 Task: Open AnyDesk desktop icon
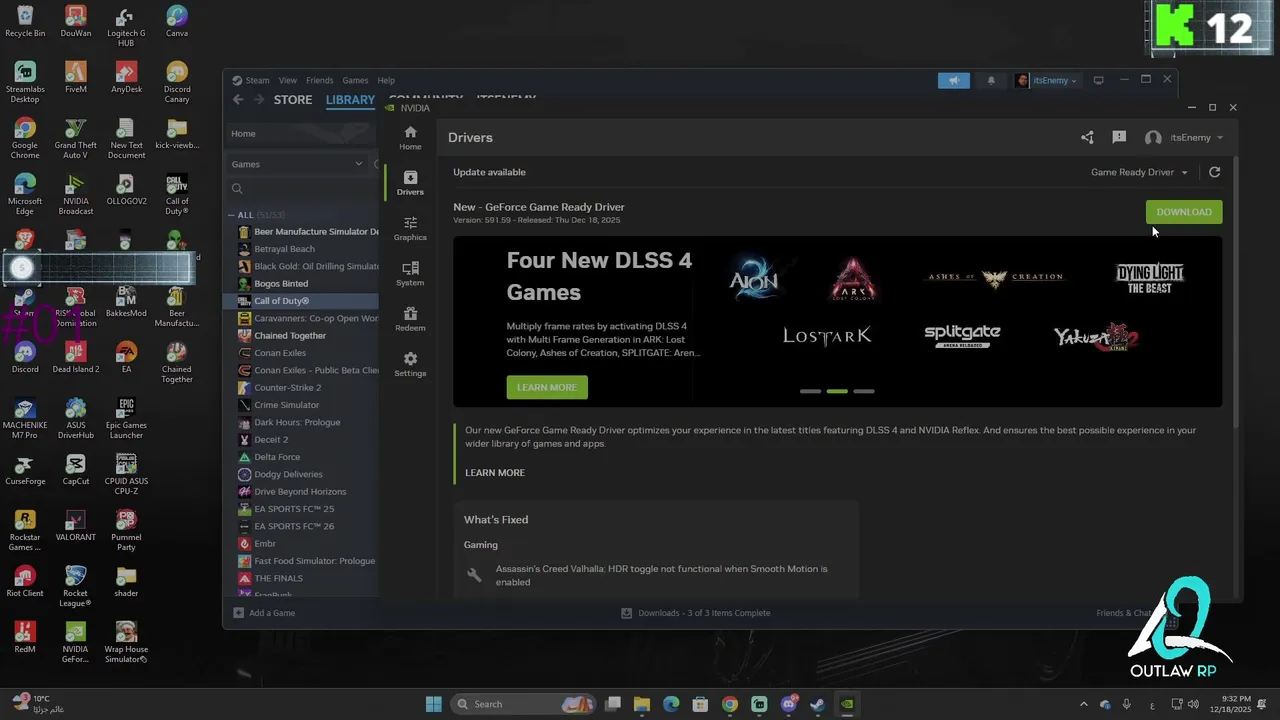[x=126, y=77]
